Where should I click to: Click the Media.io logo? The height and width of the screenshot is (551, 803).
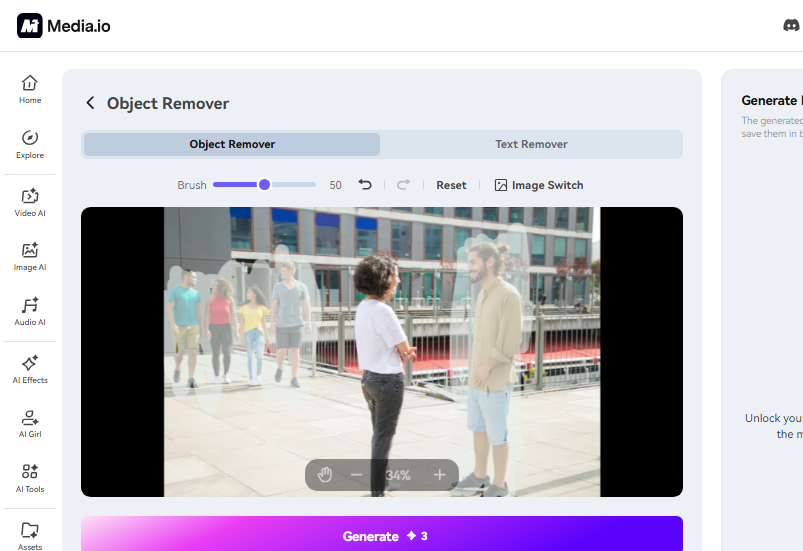(64, 26)
